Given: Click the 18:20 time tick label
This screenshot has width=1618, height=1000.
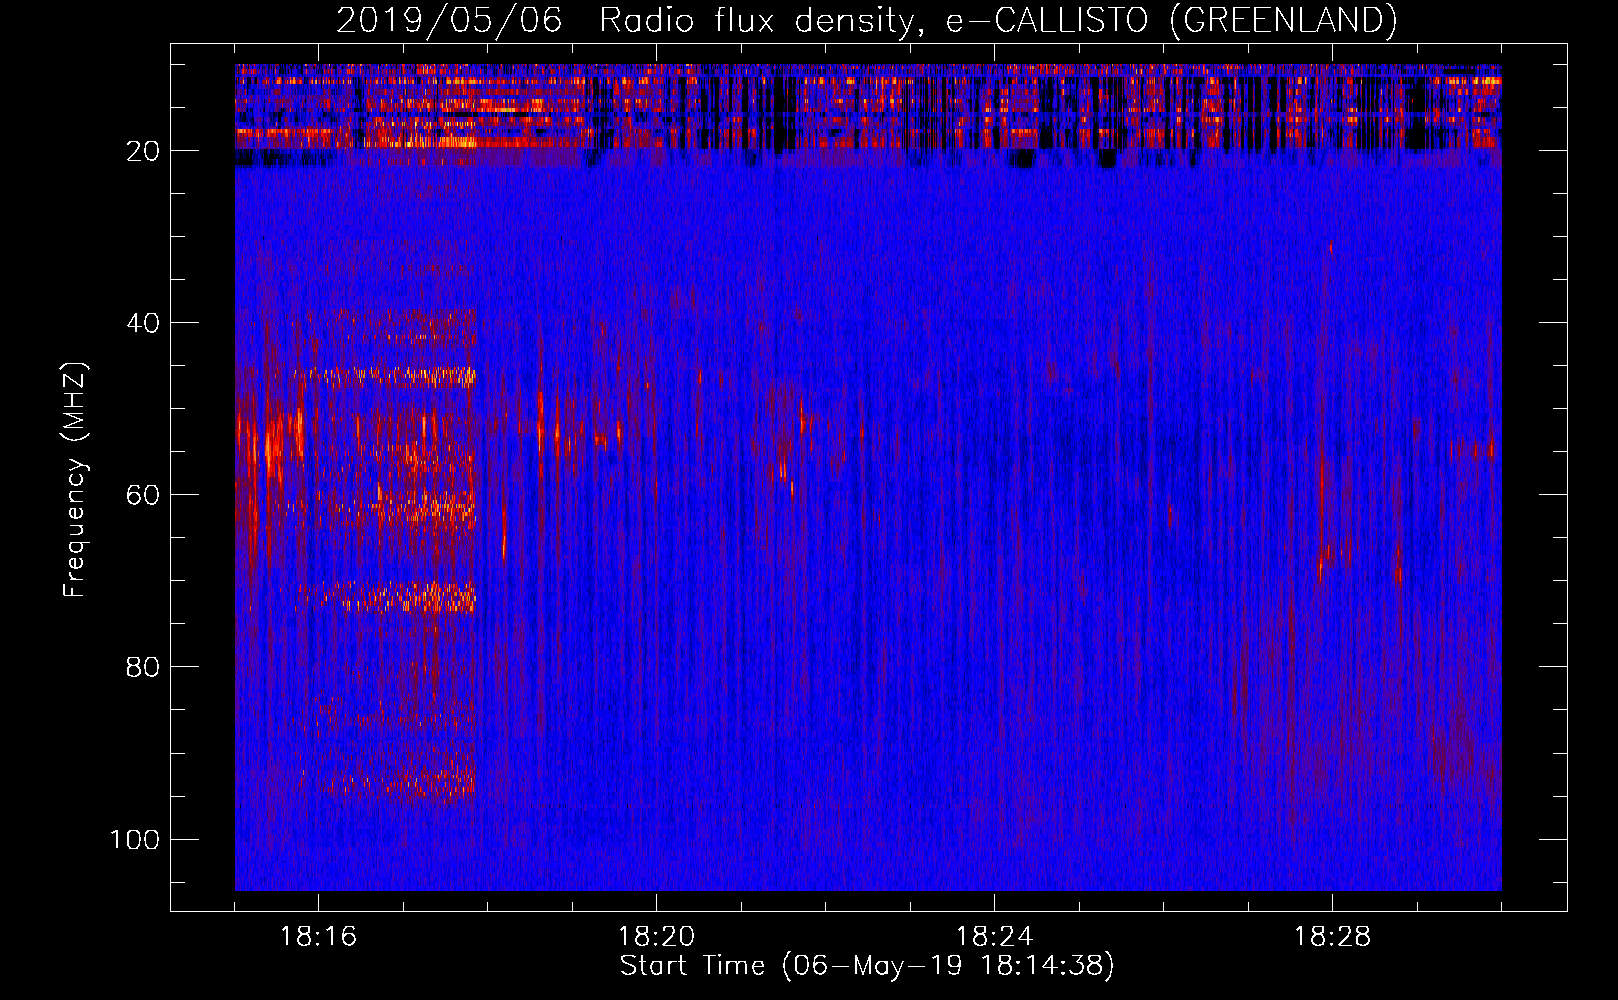Looking at the screenshot, I should [x=656, y=937].
